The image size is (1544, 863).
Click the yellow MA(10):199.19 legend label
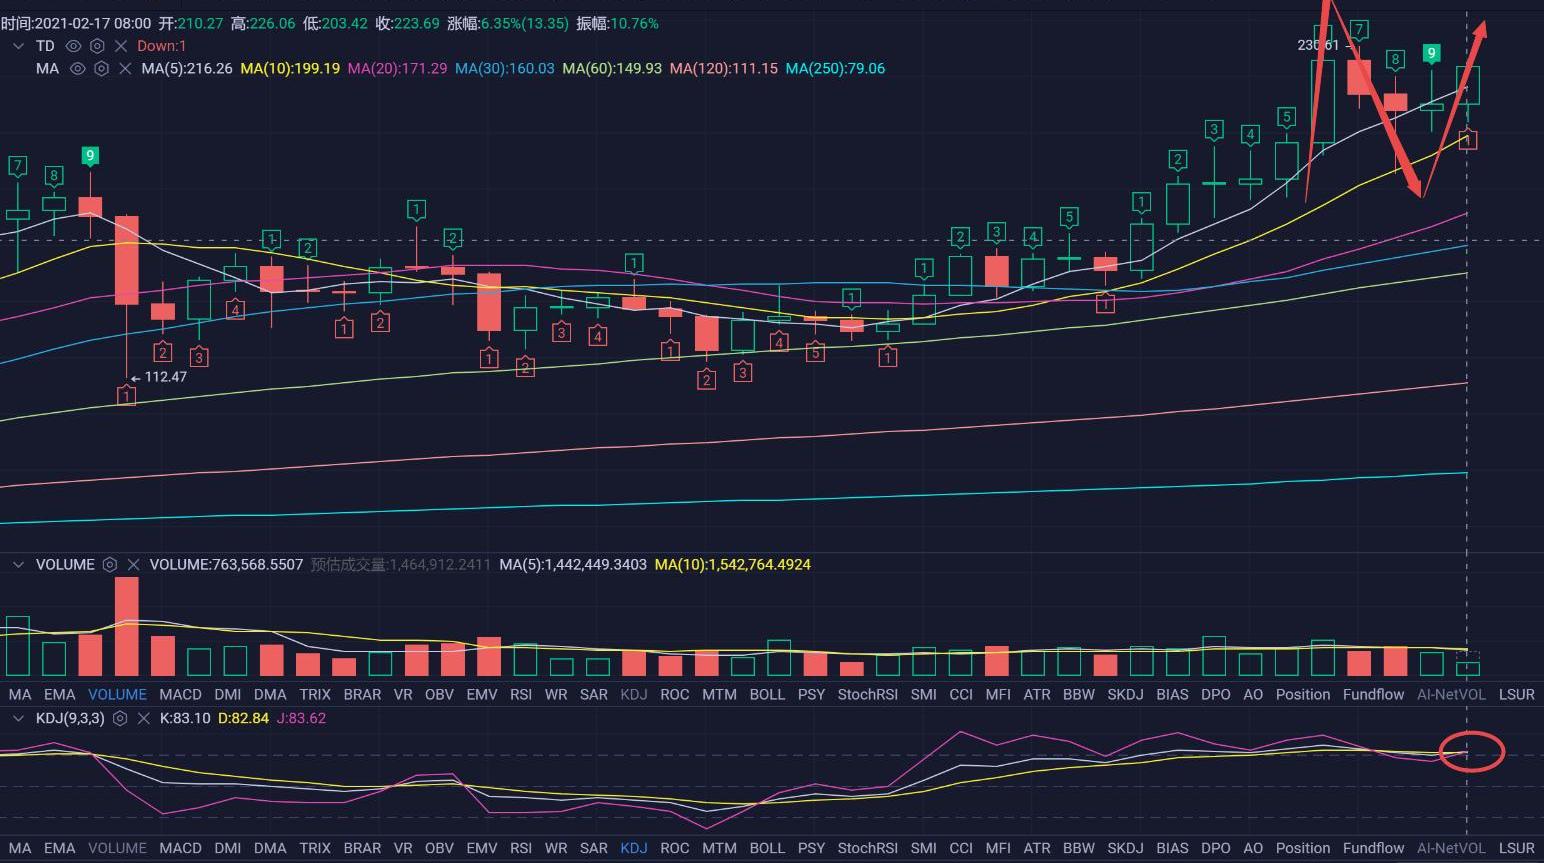pos(290,69)
